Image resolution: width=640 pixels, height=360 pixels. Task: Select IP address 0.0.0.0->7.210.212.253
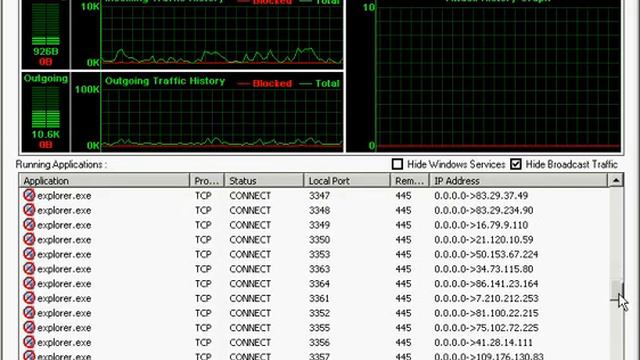click(x=486, y=298)
